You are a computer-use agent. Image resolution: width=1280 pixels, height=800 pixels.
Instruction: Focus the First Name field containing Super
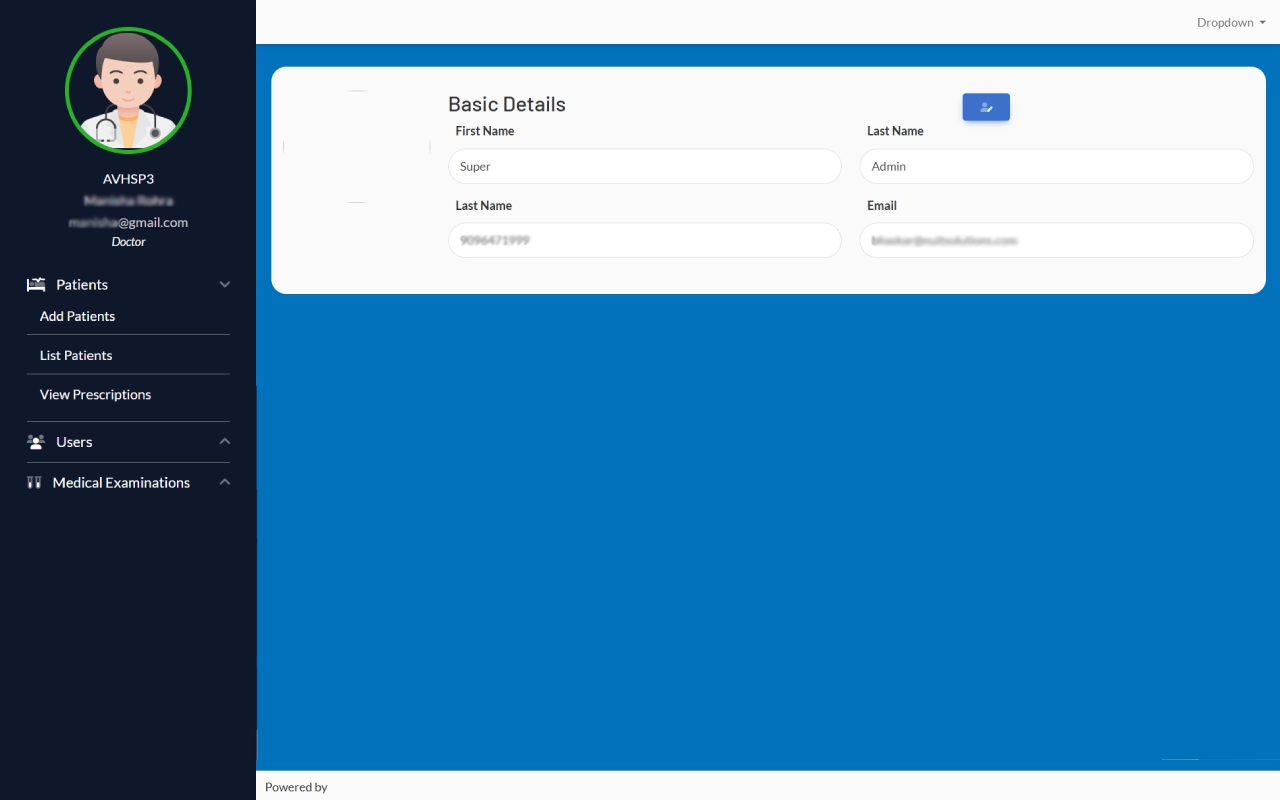pyautogui.click(x=644, y=167)
